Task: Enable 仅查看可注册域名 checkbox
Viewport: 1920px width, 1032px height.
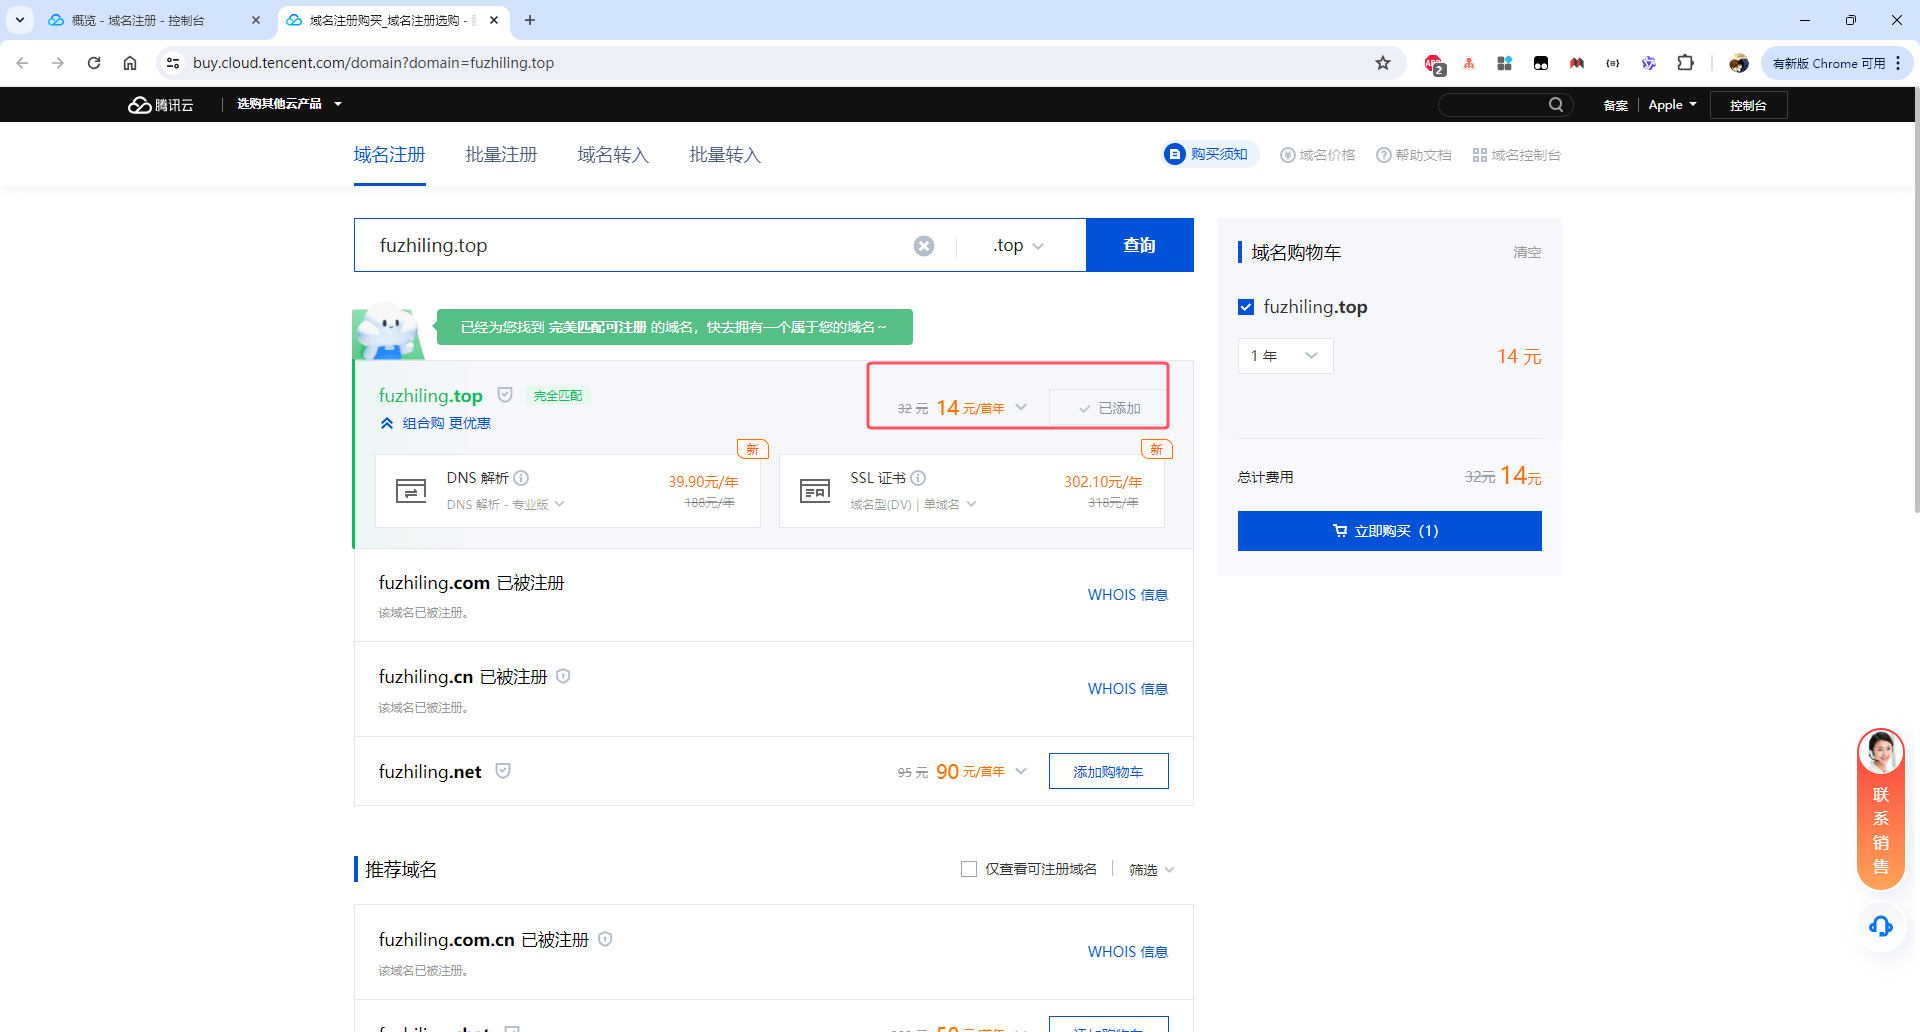Action: click(x=968, y=869)
